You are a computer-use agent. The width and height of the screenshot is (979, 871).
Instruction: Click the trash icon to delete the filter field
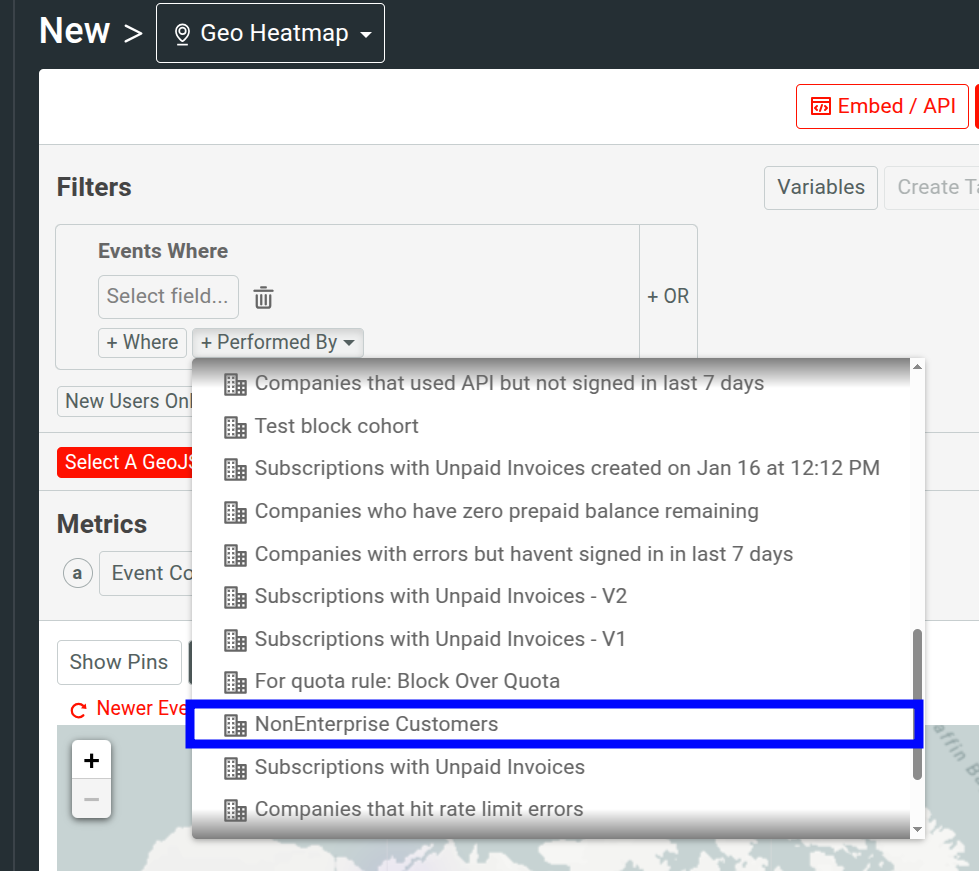[263, 297]
